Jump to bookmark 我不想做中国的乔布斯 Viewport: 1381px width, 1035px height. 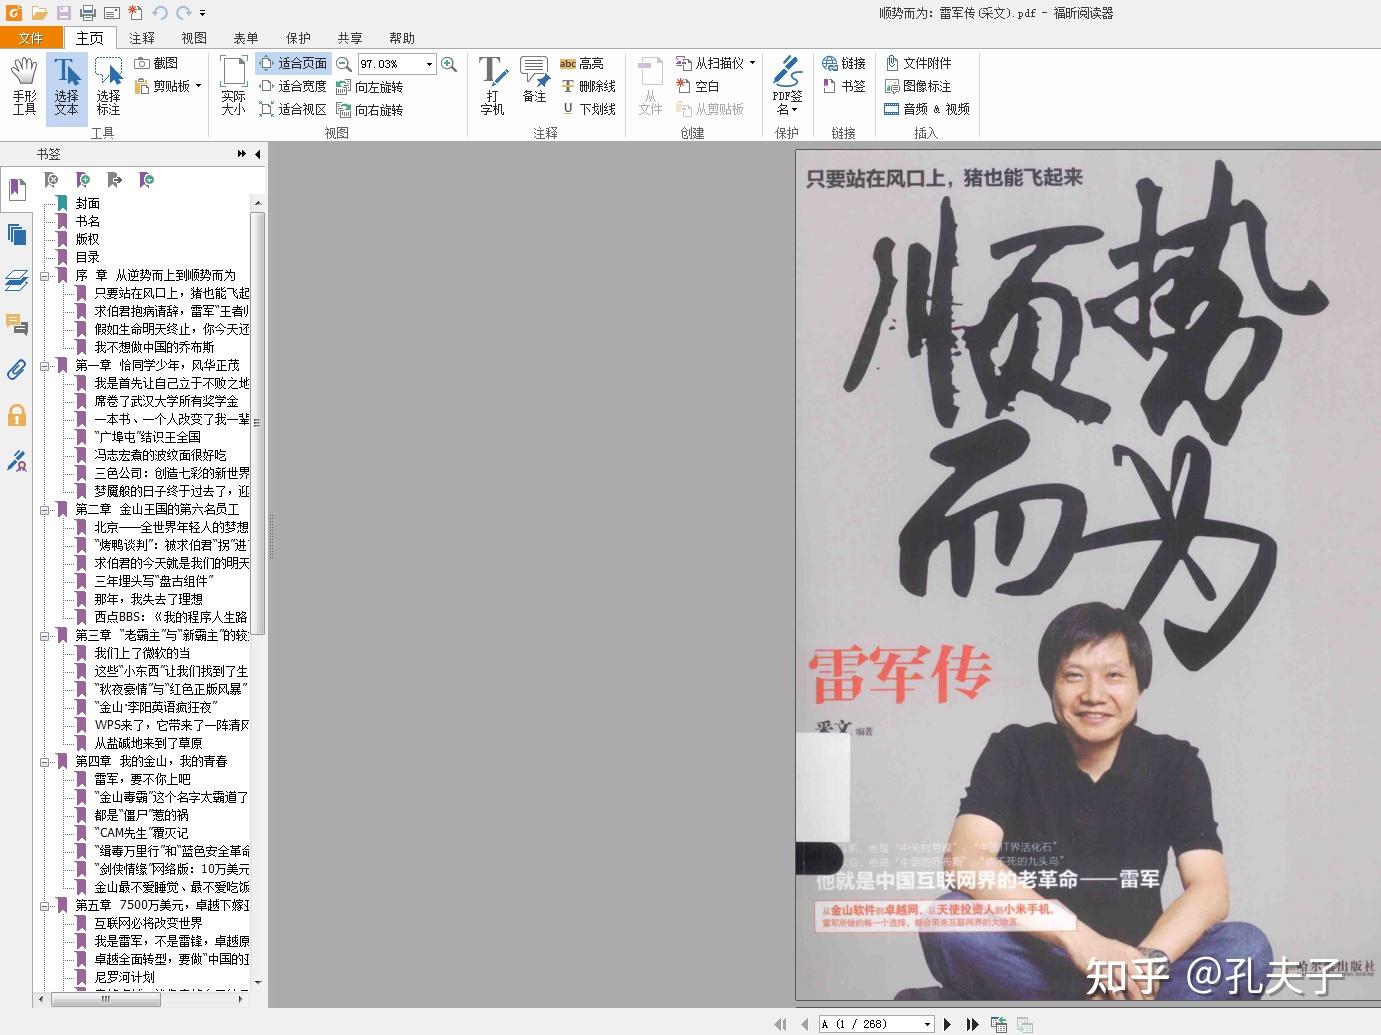click(x=154, y=347)
